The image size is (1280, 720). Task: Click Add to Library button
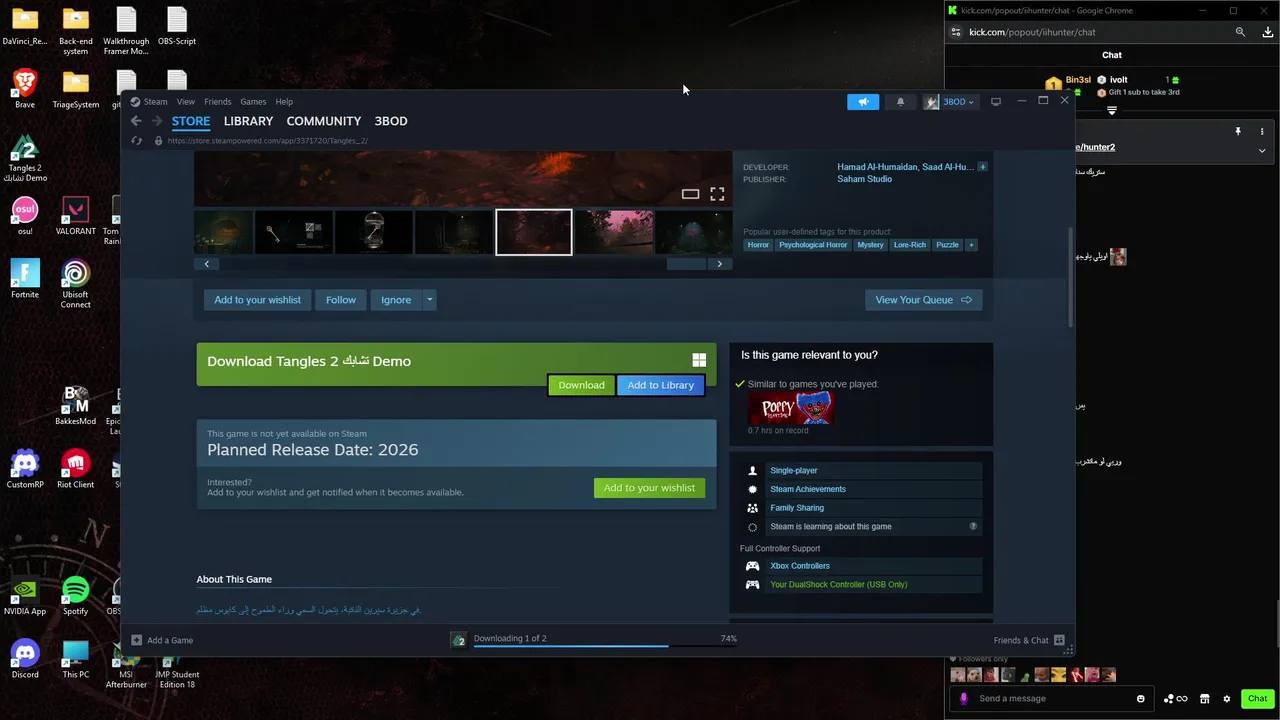click(660, 385)
